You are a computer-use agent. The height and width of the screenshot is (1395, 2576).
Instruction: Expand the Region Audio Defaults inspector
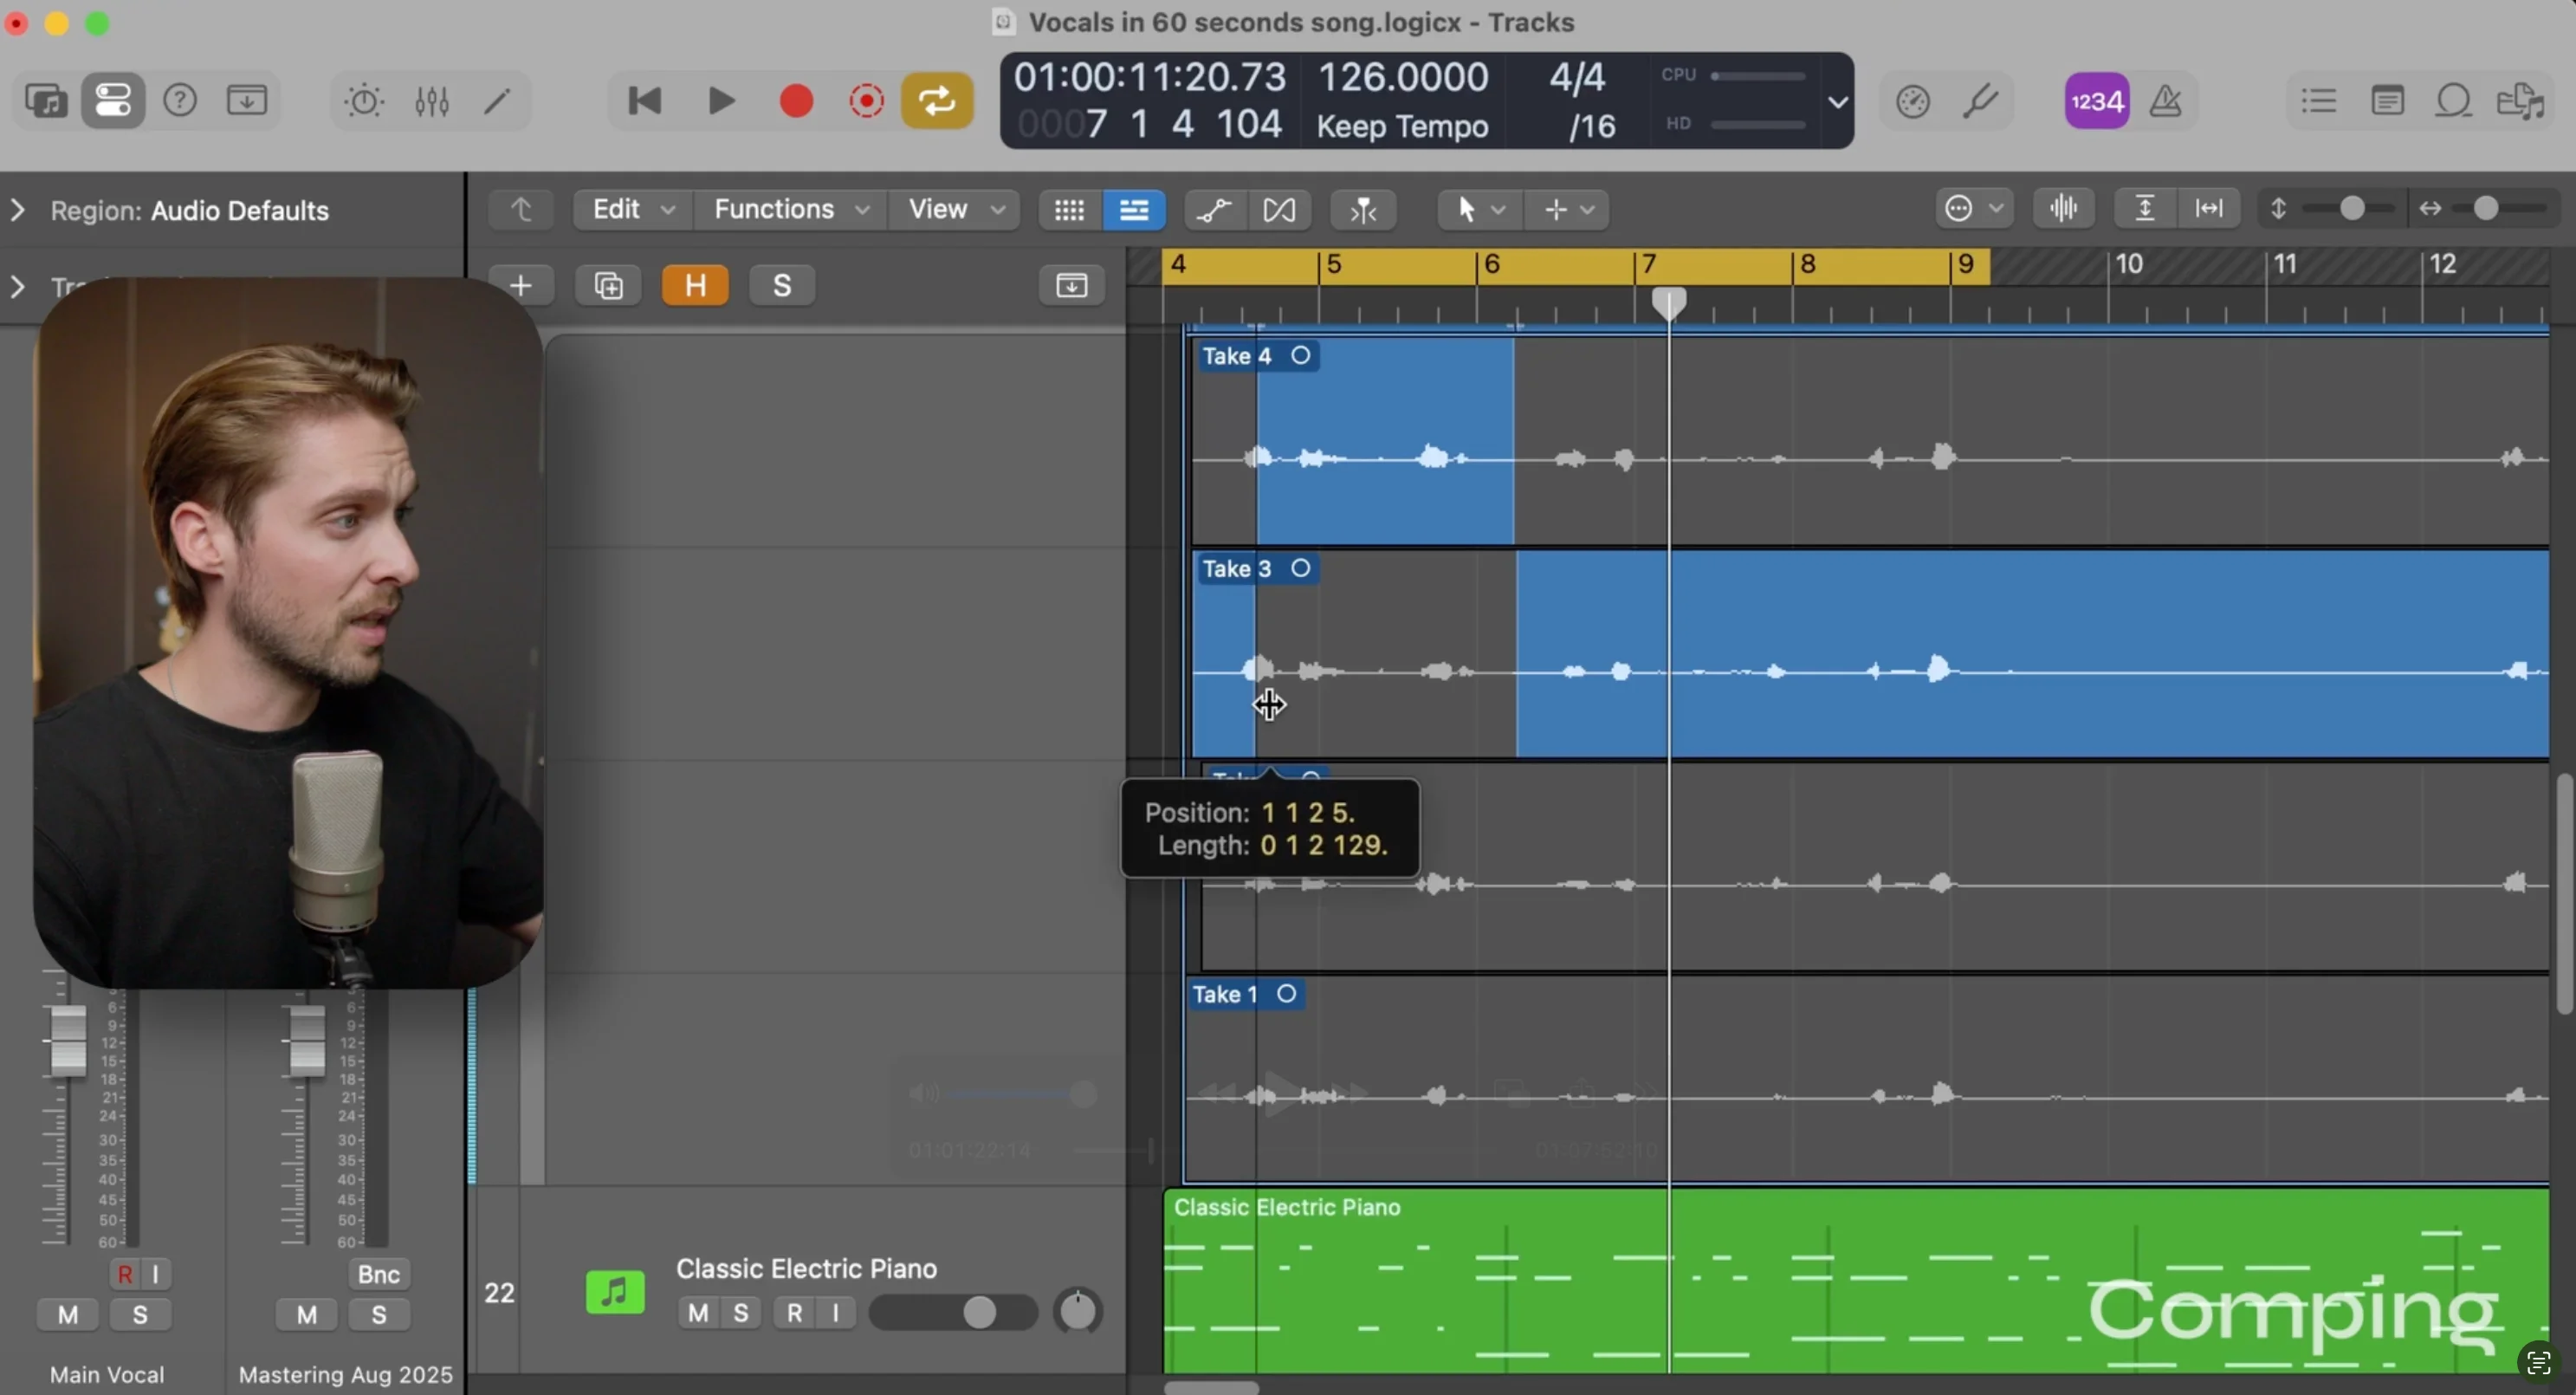(18, 210)
